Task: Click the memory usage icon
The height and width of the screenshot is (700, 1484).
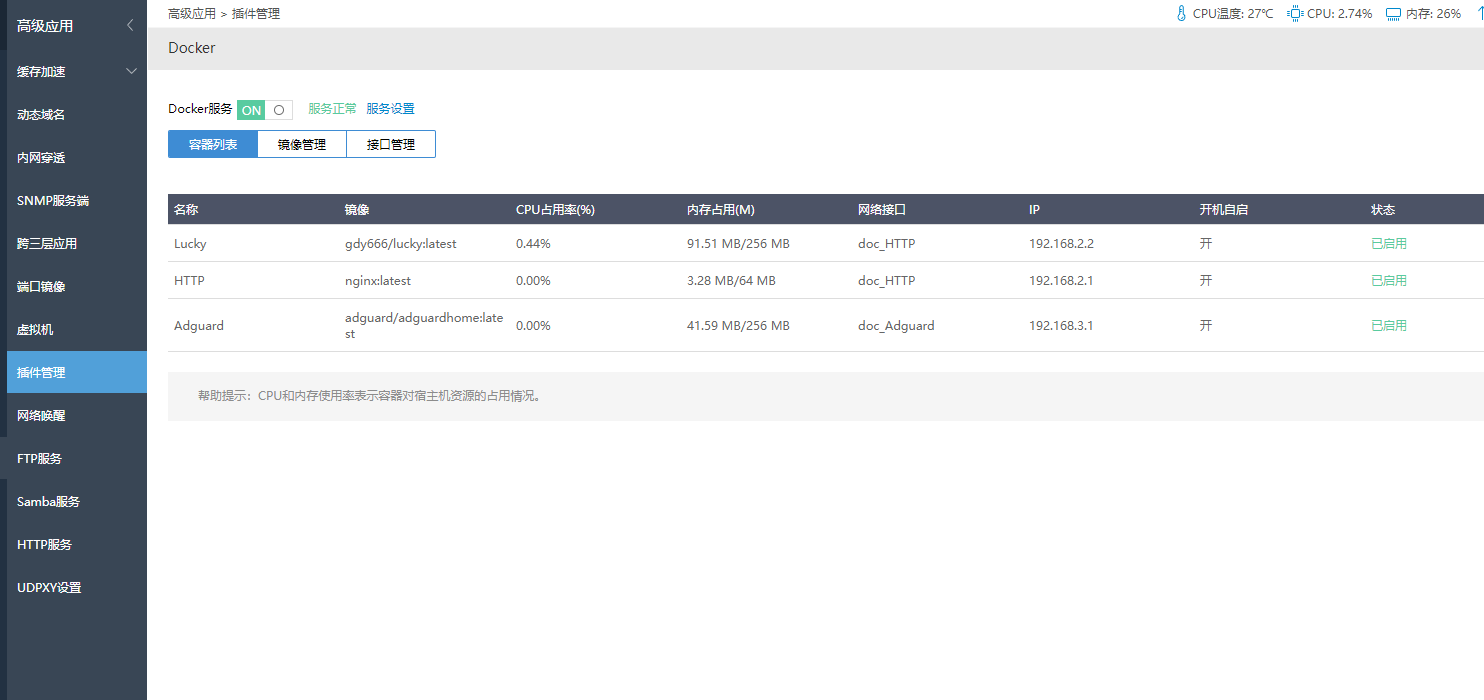Action: coord(1394,14)
